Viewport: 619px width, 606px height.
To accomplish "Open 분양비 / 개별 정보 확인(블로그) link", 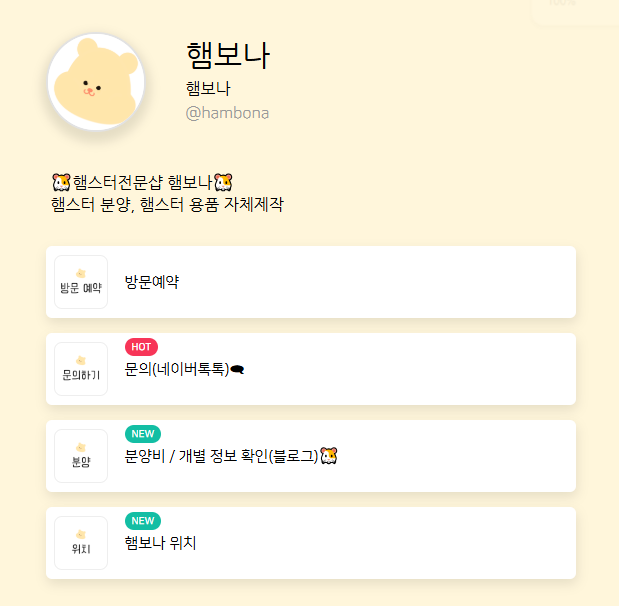I will pos(221,456).
